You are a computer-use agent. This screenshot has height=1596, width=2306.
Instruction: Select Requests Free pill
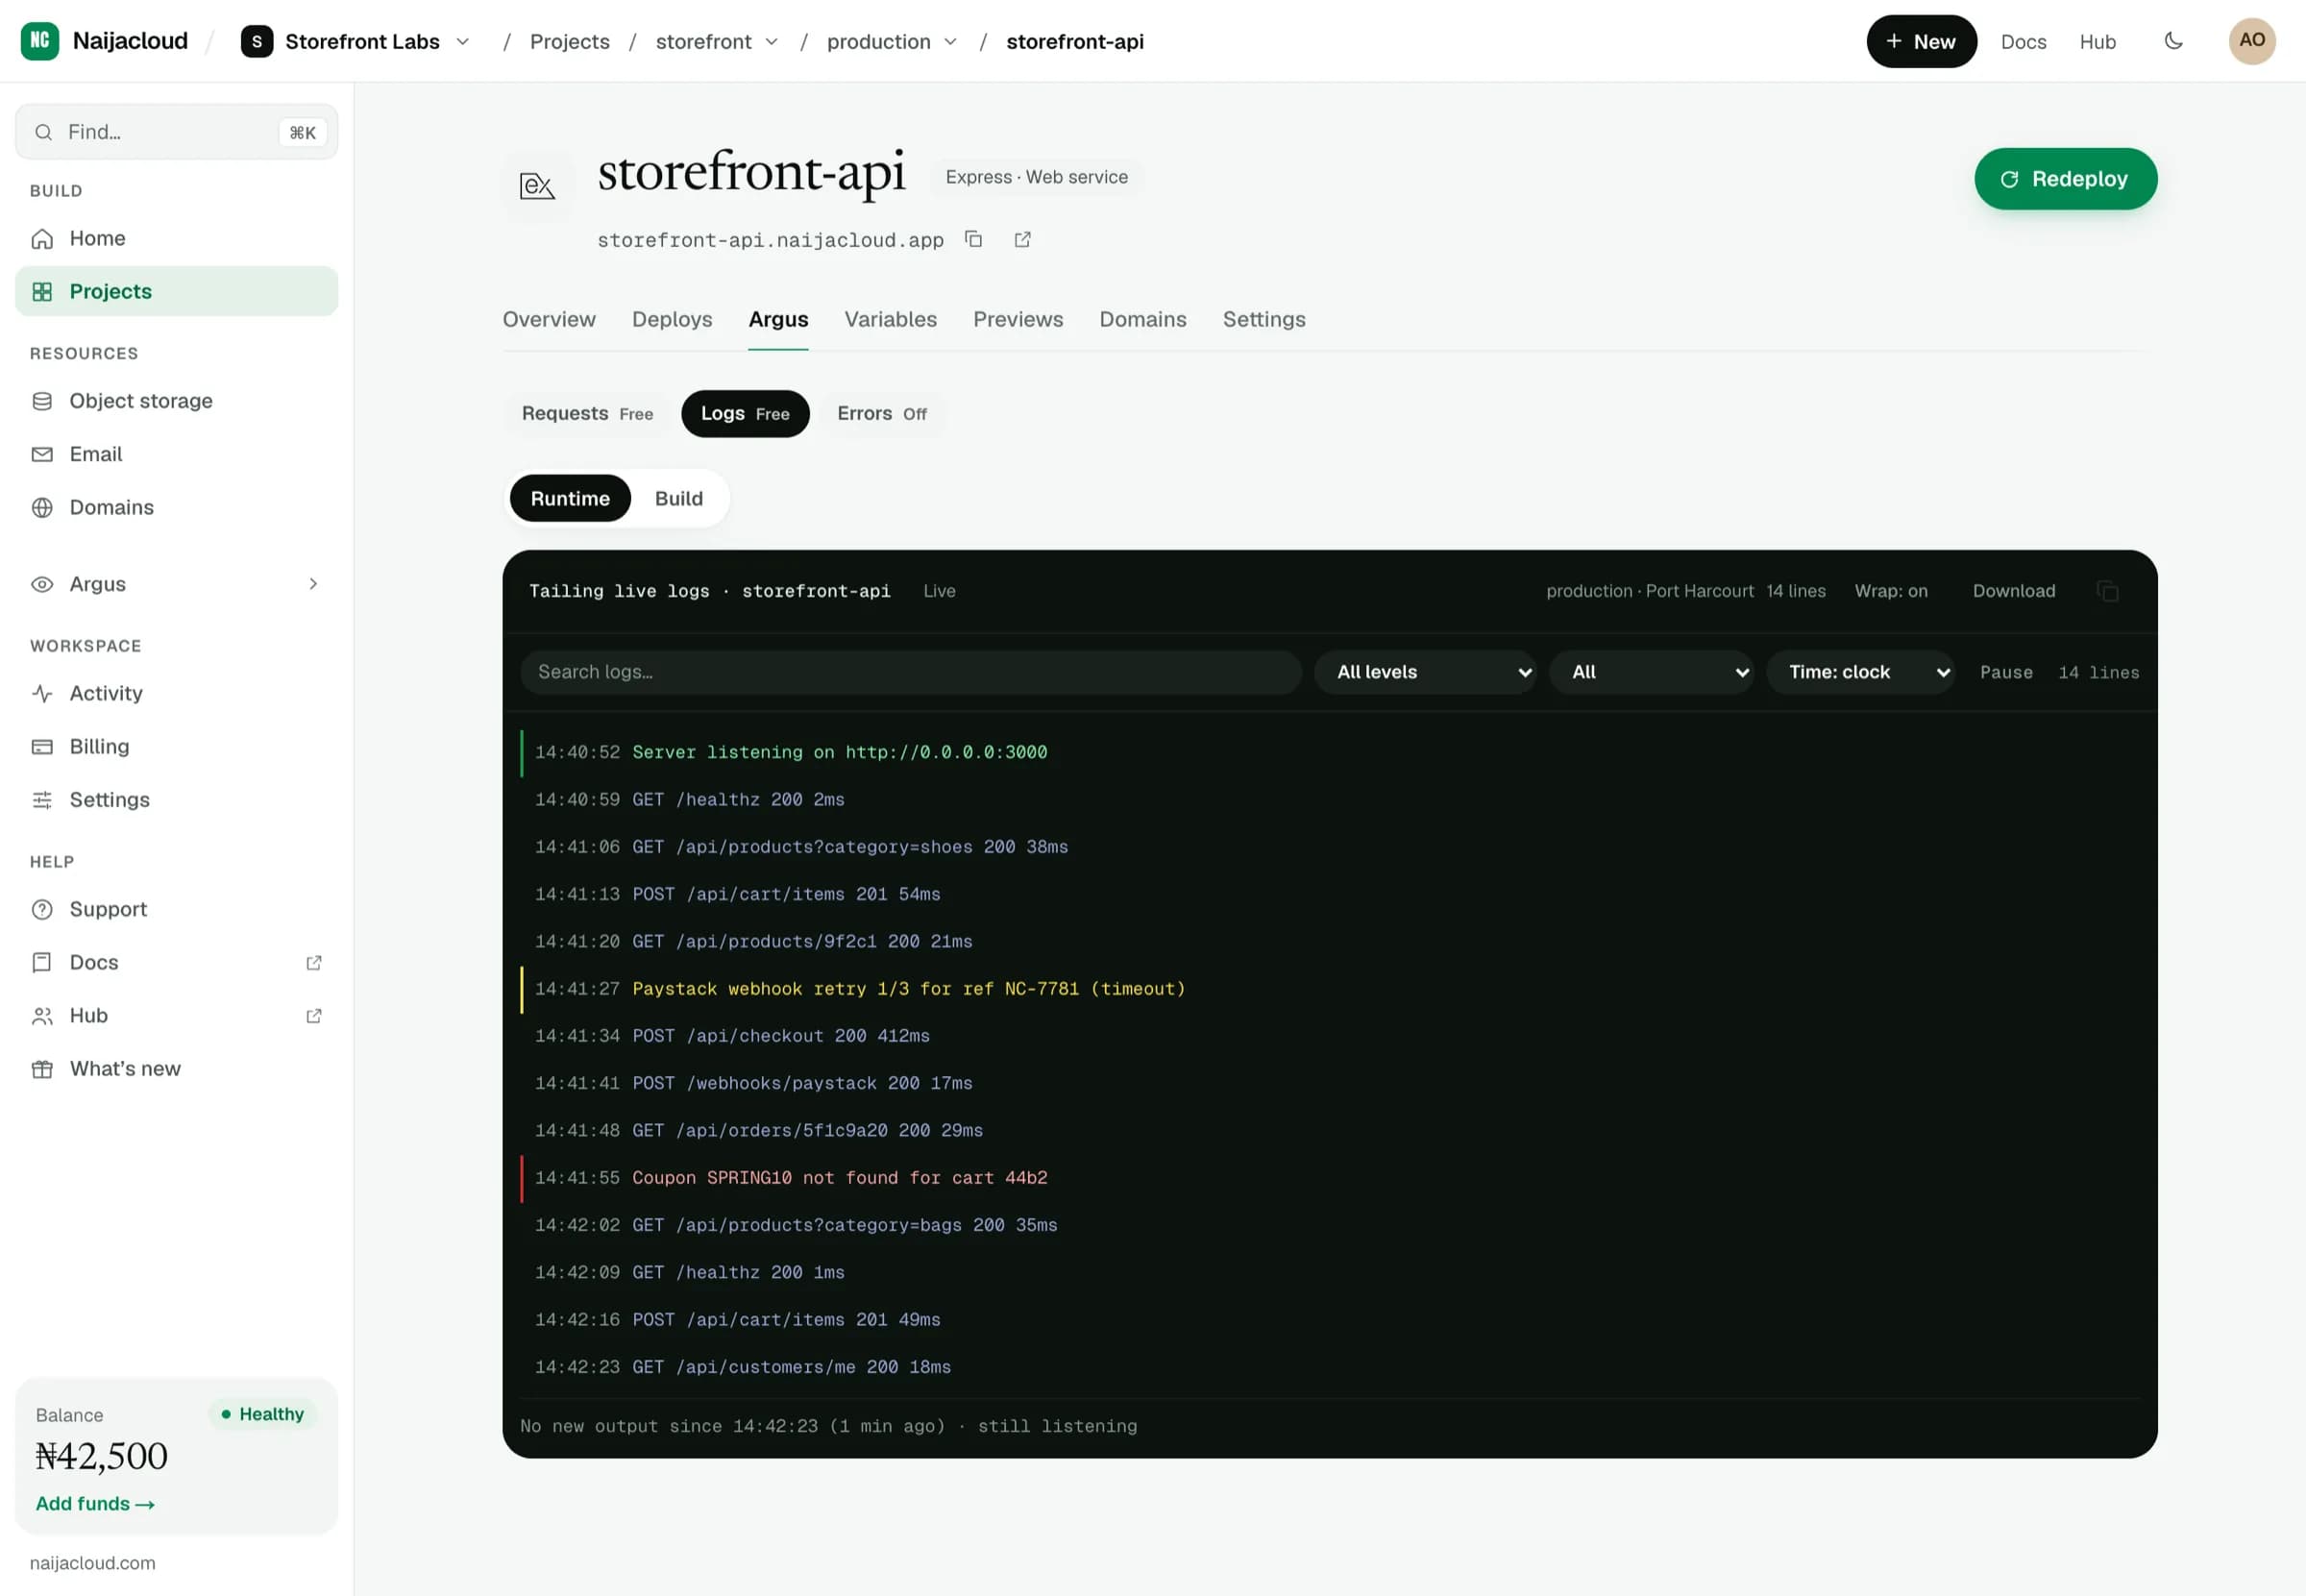[x=587, y=414]
